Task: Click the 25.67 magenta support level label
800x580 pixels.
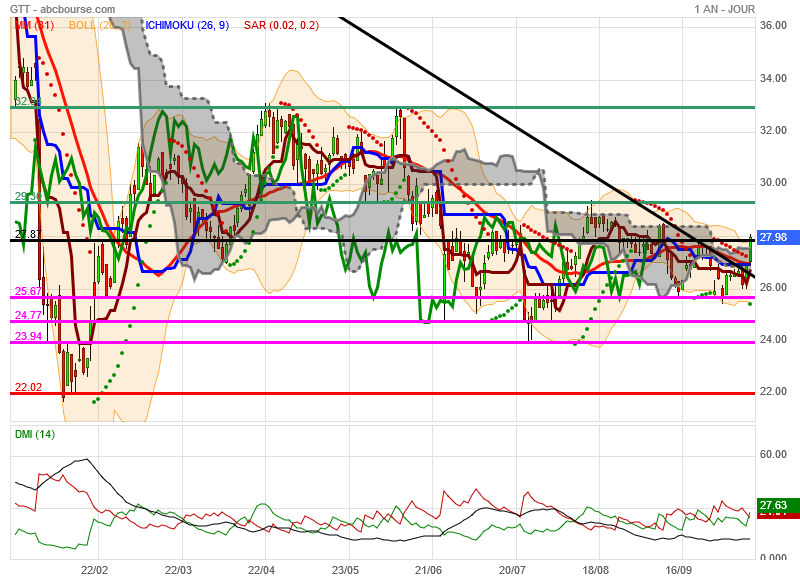Action: click(28, 291)
